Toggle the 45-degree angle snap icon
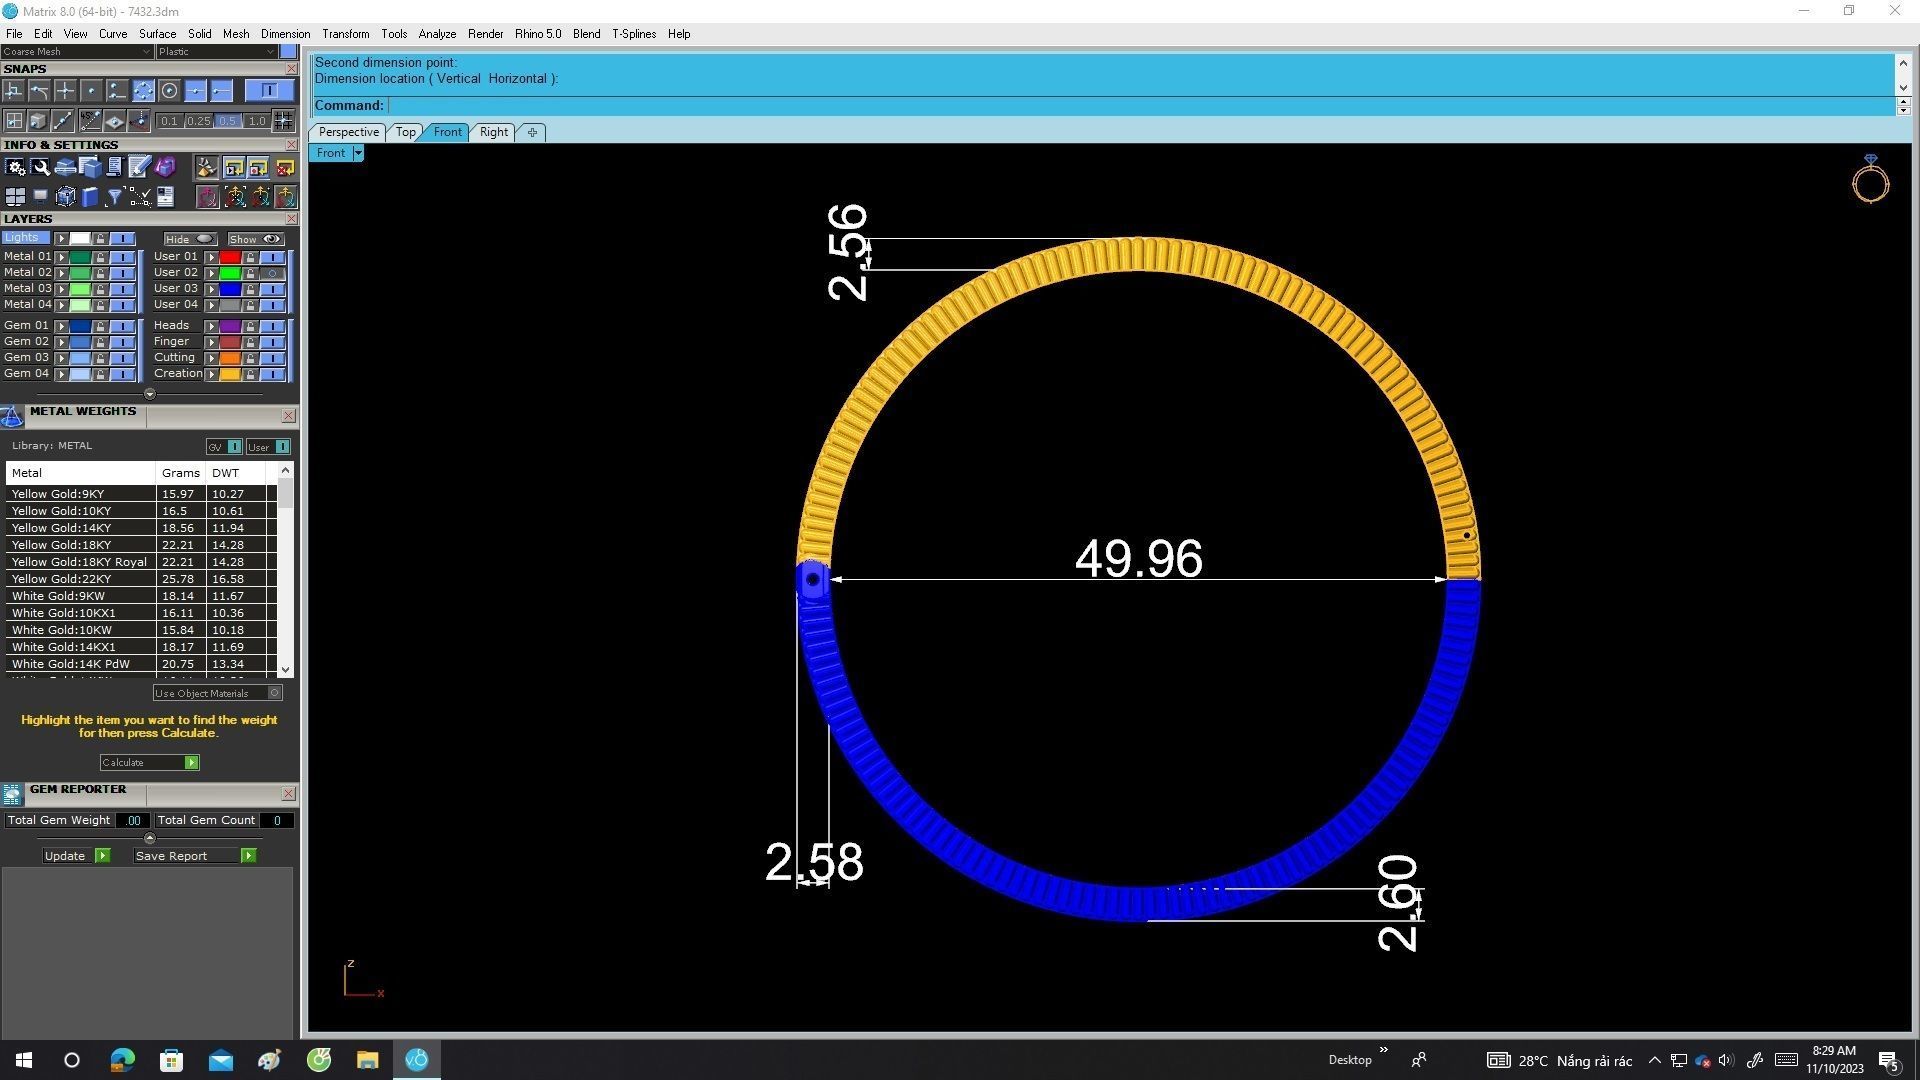Screen dimensions: 1920x1080 (90, 121)
